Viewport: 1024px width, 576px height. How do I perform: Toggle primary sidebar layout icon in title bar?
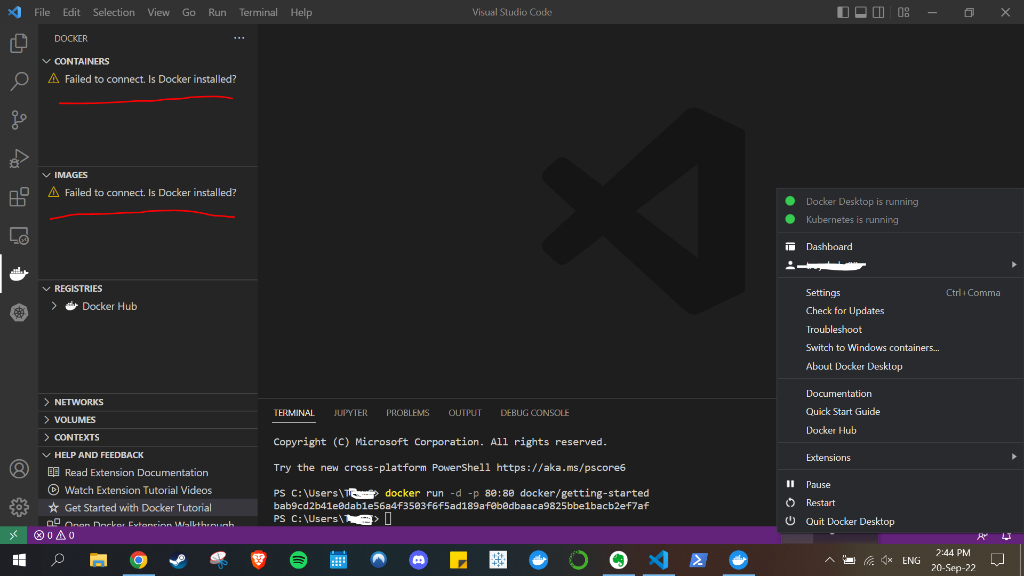[843, 12]
